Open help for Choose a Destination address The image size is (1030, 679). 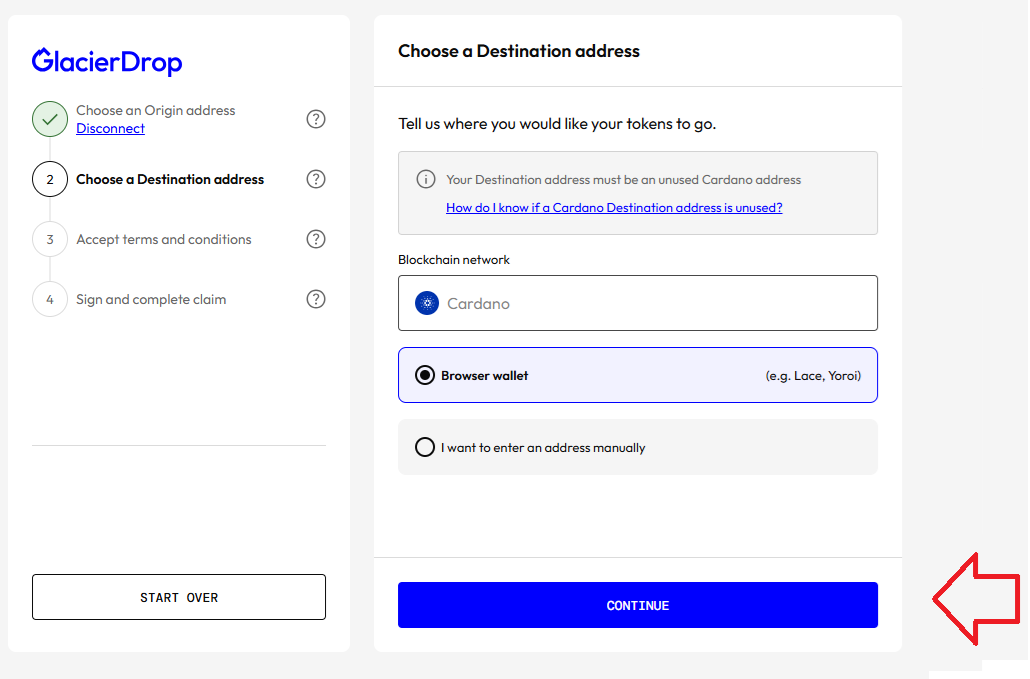[x=316, y=179]
